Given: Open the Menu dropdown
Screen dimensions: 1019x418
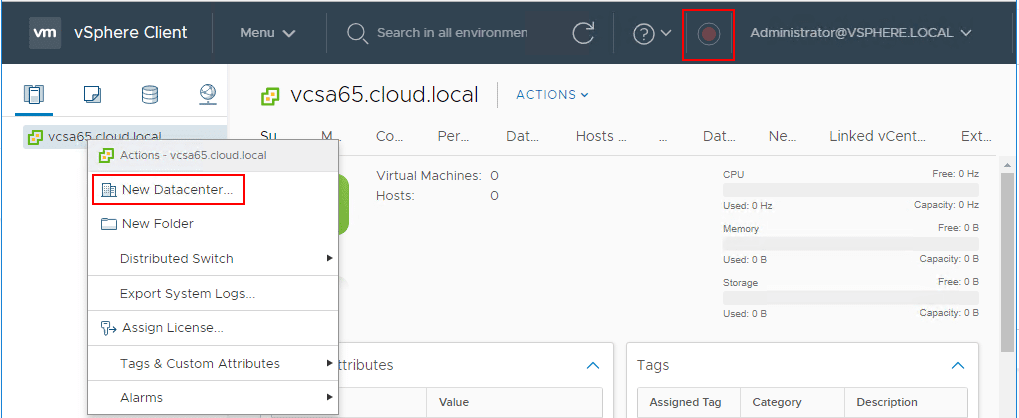Looking at the screenshot, I should pos(267,33).
